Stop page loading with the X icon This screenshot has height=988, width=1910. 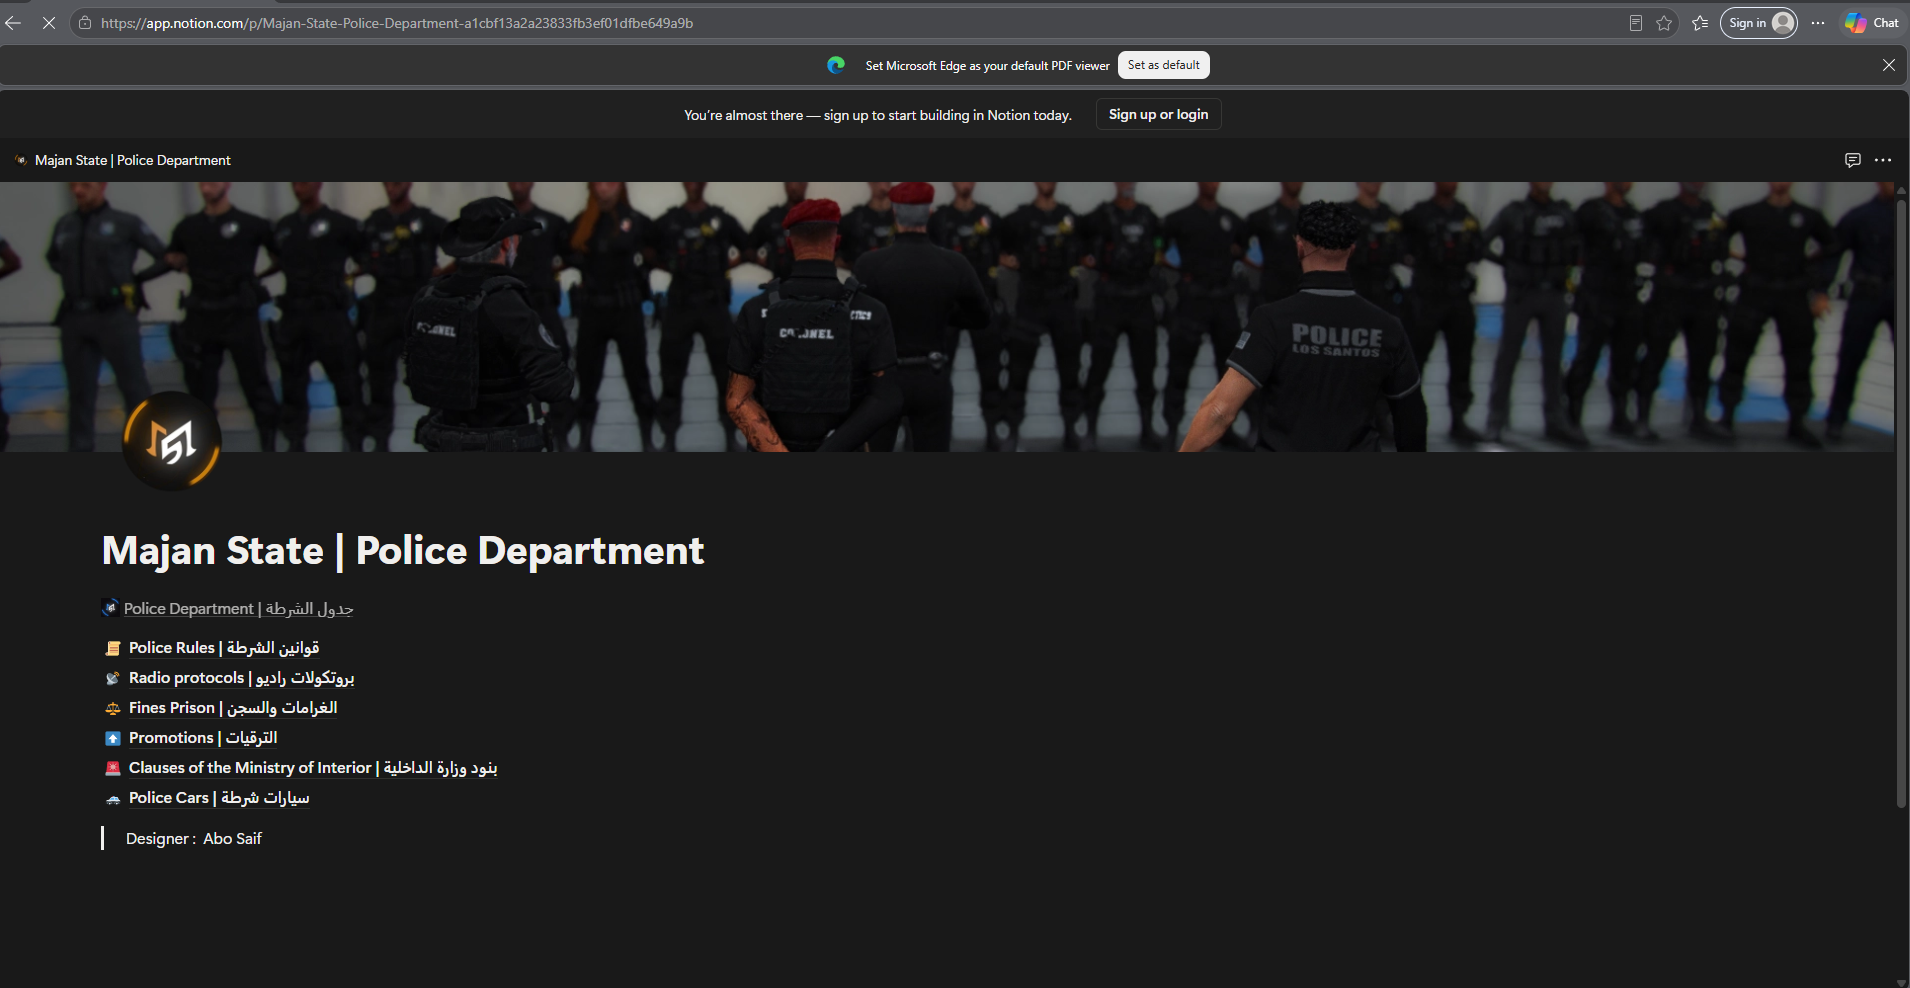48,23
